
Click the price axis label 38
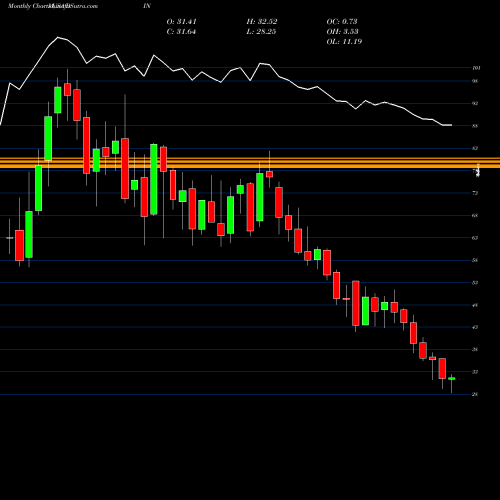475,349
